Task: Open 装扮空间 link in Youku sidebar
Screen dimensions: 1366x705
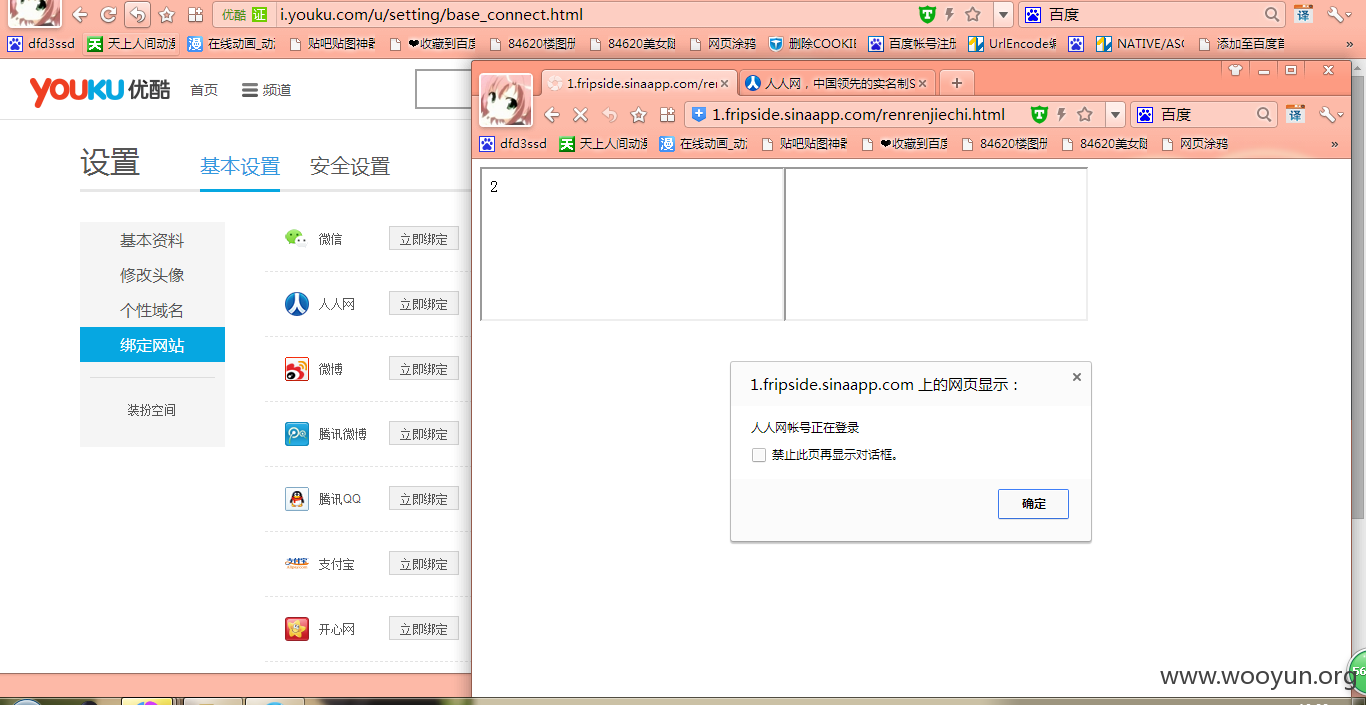Action: click(x=152, y=410)
